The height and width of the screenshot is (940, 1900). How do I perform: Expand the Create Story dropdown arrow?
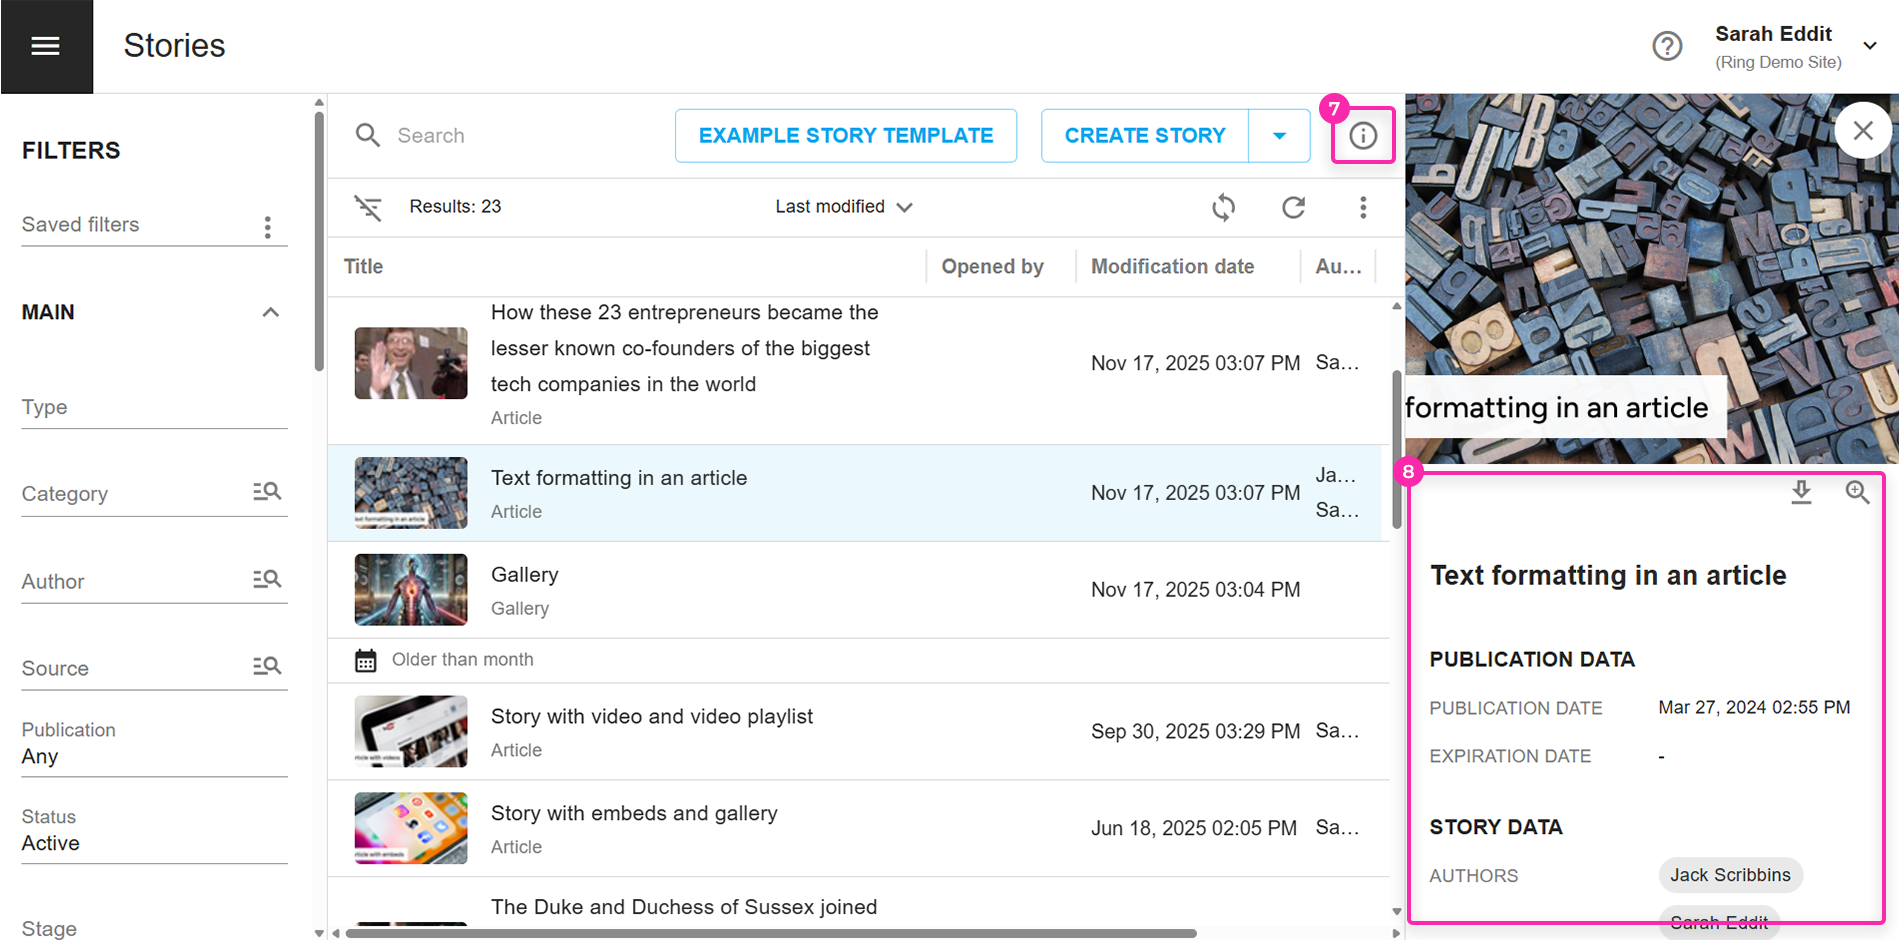[x=1279, y=136]
